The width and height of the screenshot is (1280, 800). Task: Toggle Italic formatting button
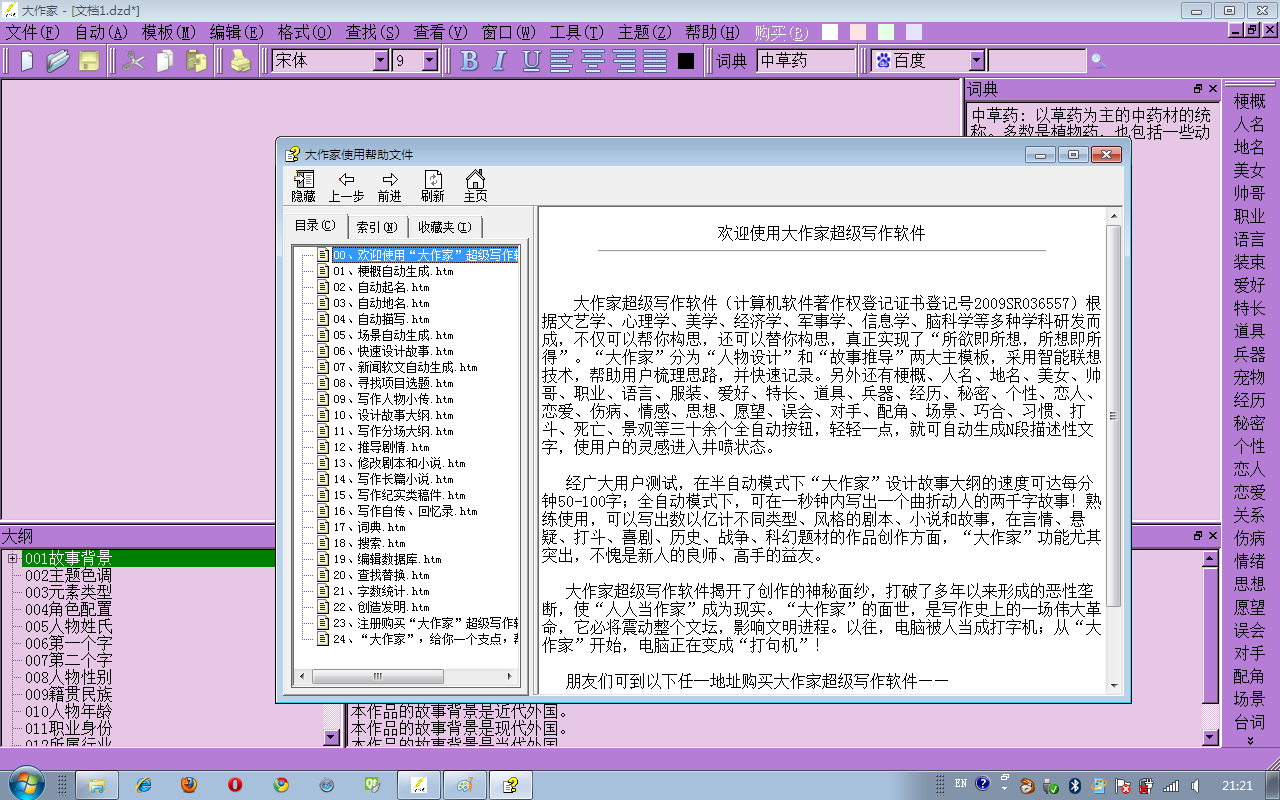500,61
